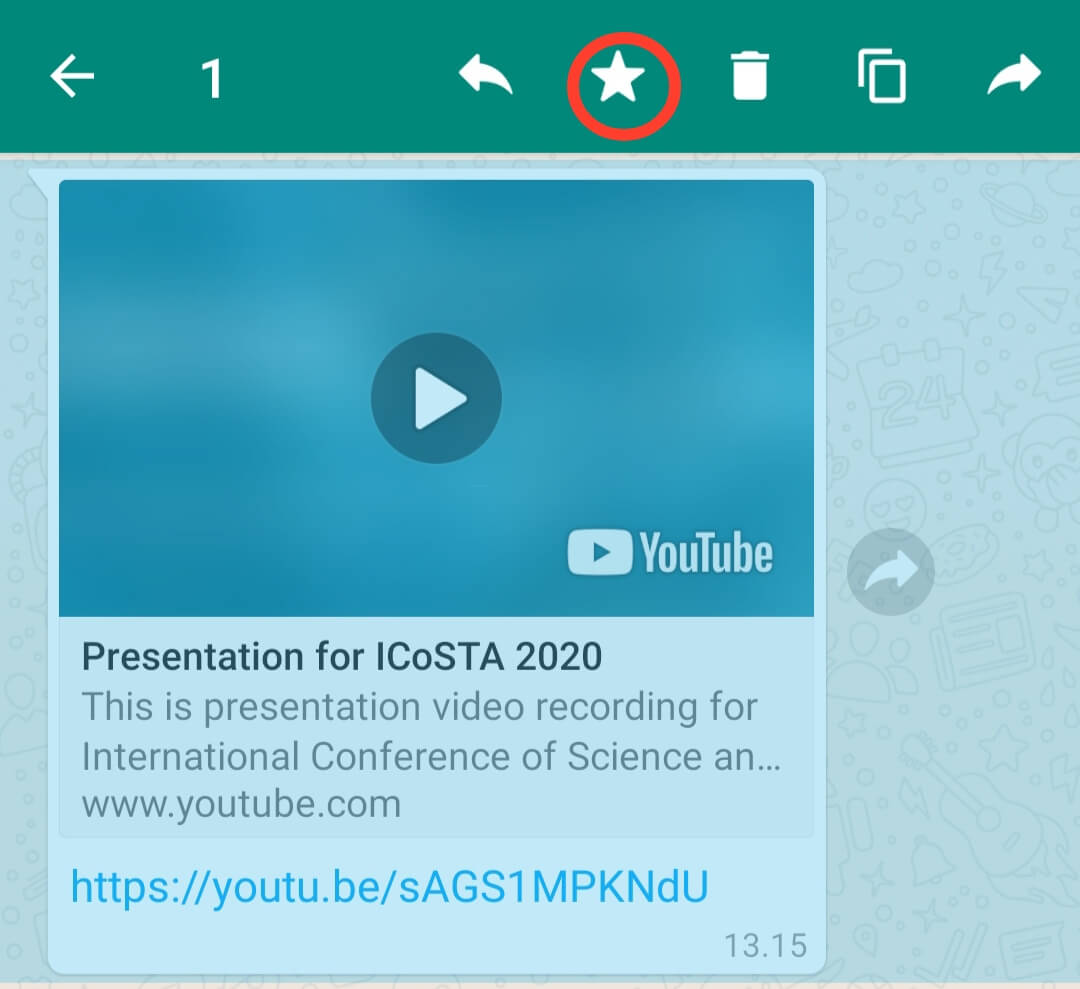Tap the message timestamp 13.15
The height and width of the screenshot is (989, 1080).
(765, 946)
